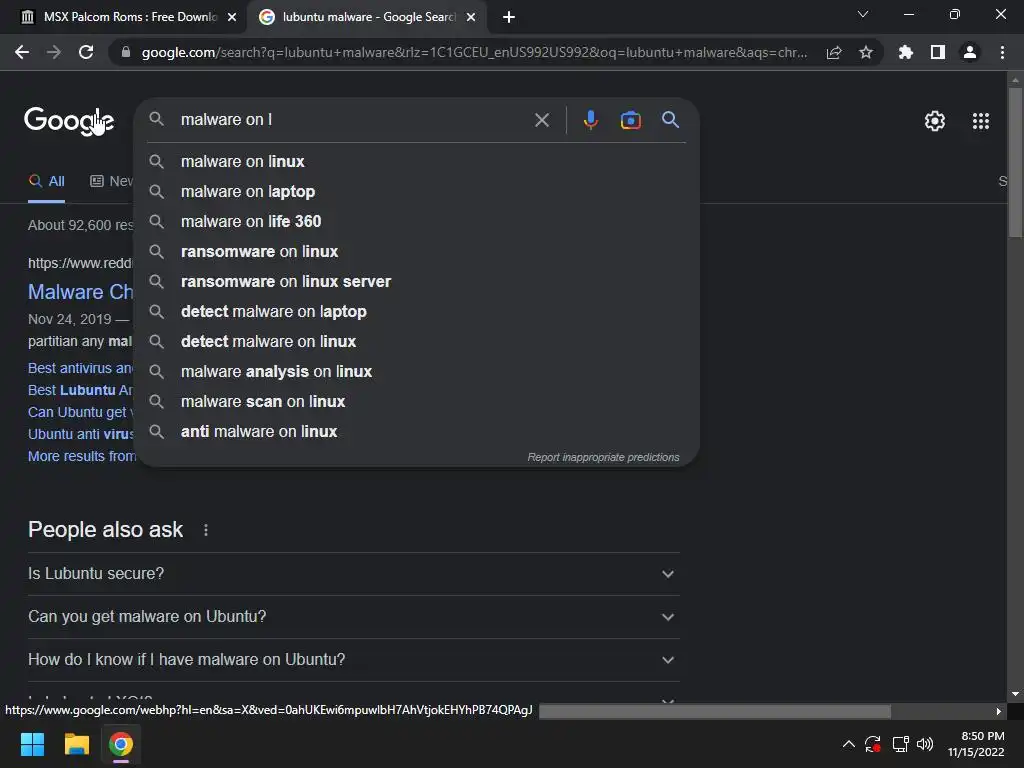This screenshot has height=768, width=1024.
Task: Switch to MSX Palcom Roms tab
Action: (124, 17)
